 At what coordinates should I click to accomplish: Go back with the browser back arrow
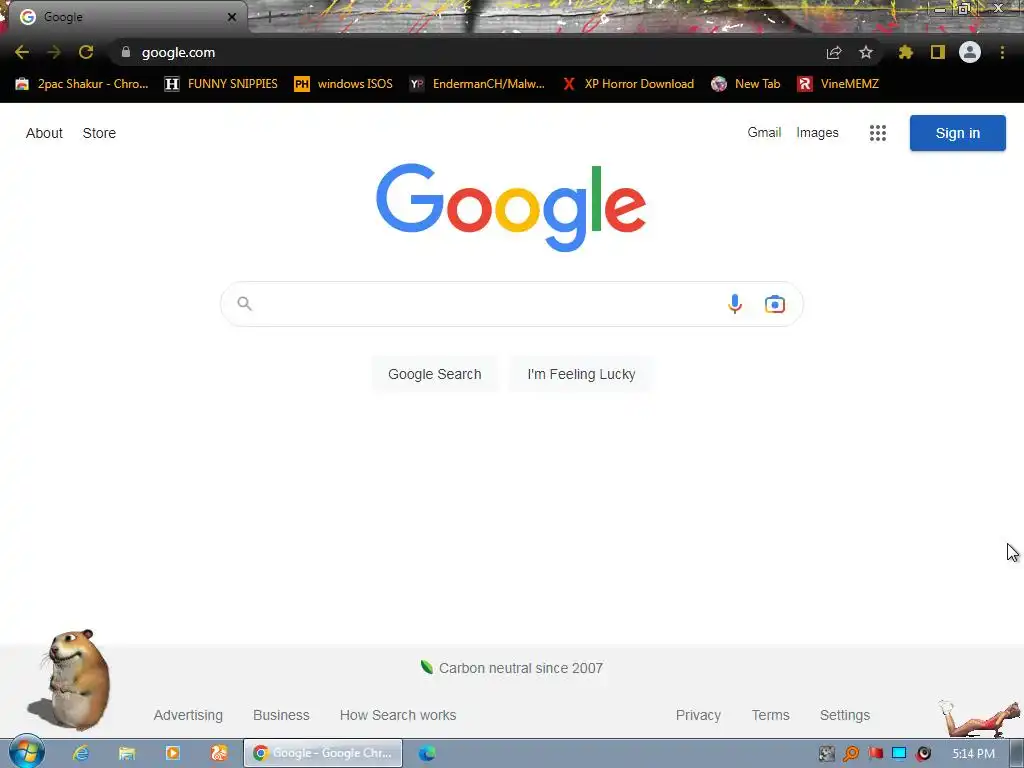click(22, 52)
